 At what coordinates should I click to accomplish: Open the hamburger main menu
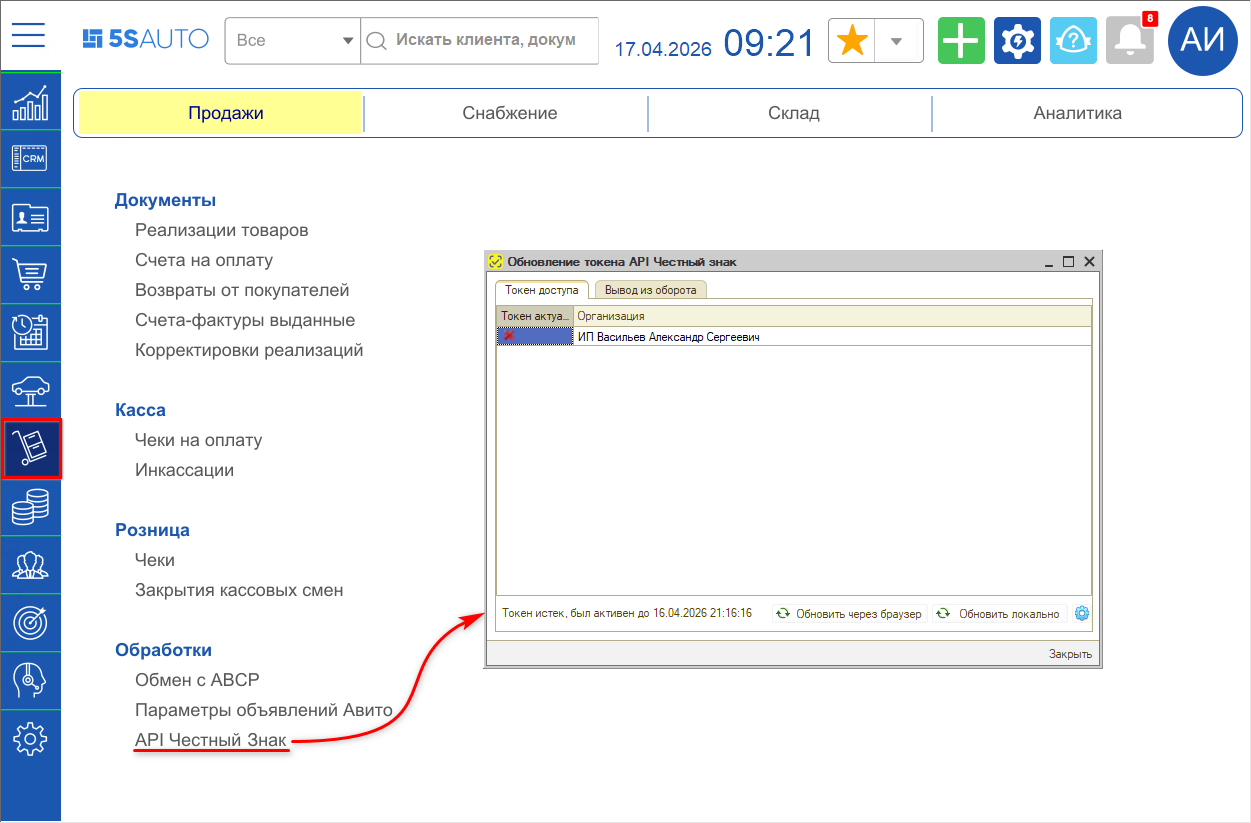29,35
